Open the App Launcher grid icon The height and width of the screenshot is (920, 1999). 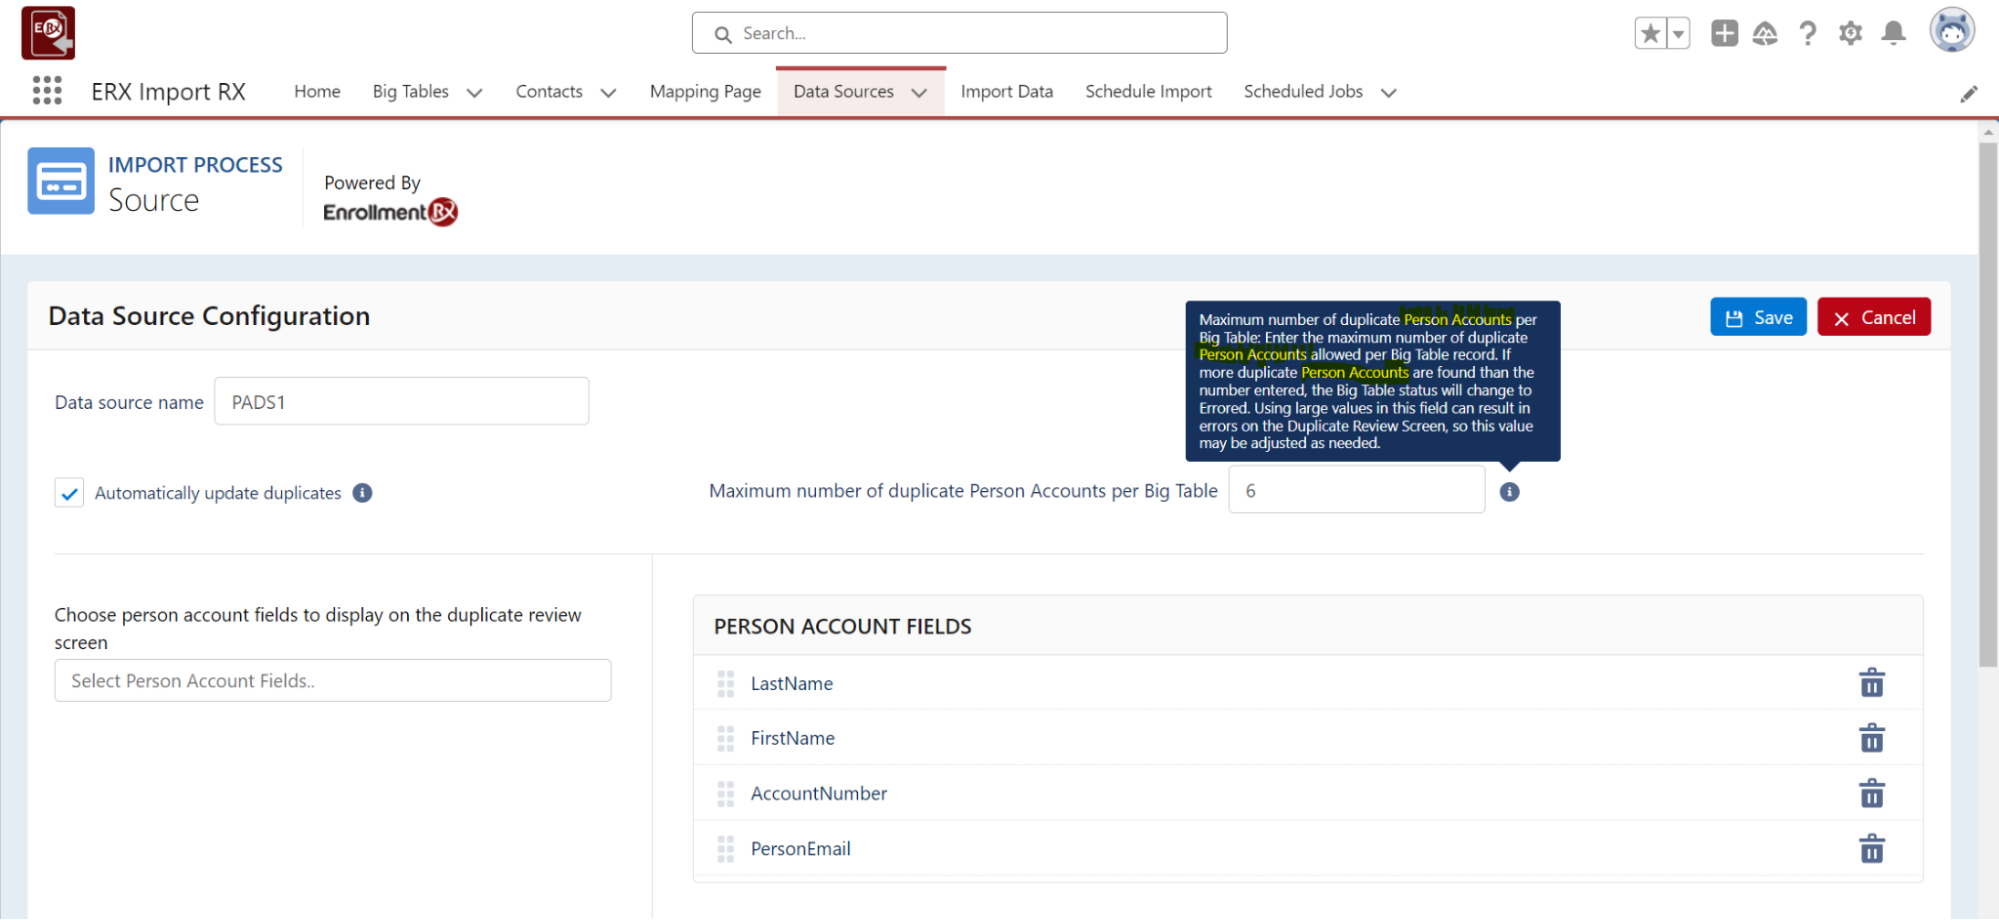pyautogui.click(x=47, y=91)
